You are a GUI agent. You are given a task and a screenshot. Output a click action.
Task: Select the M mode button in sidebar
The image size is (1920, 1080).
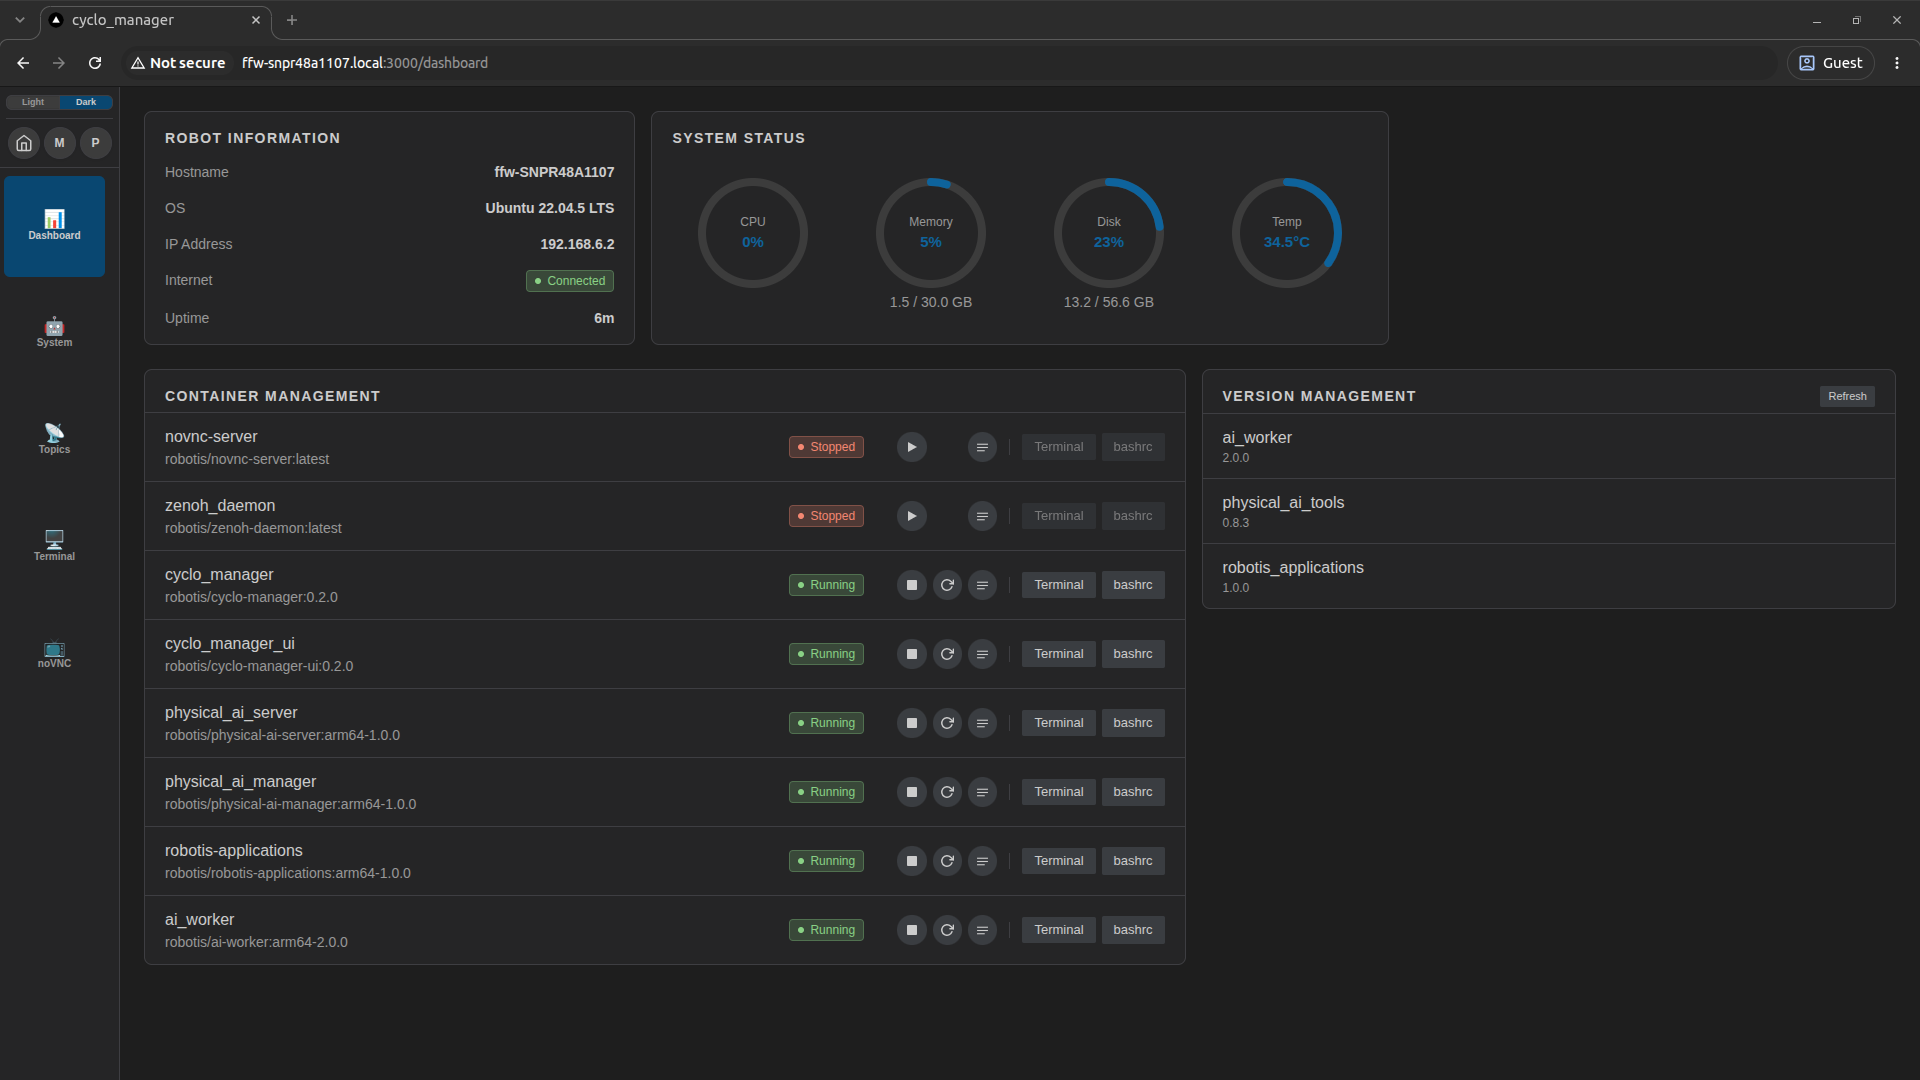click(x=60, y=143)
